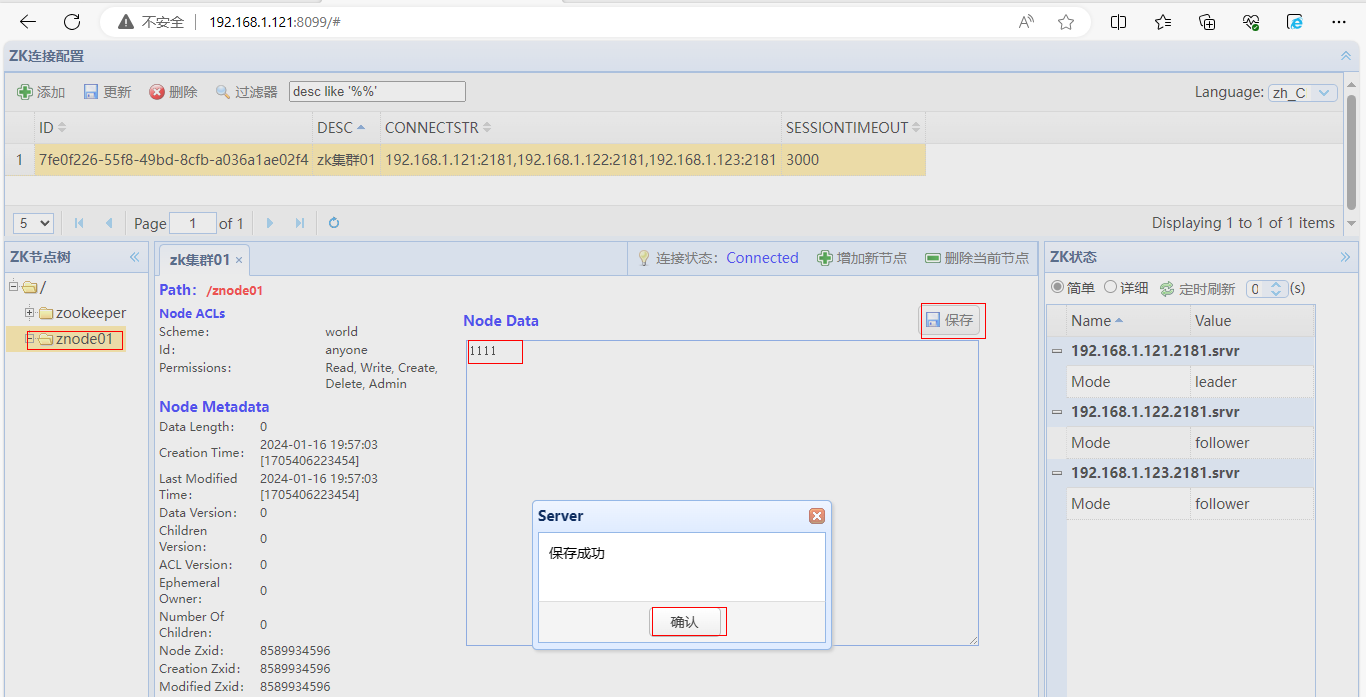Click the 删除 (delete) connection icon
1366x697 pixels.
point(157,92)
